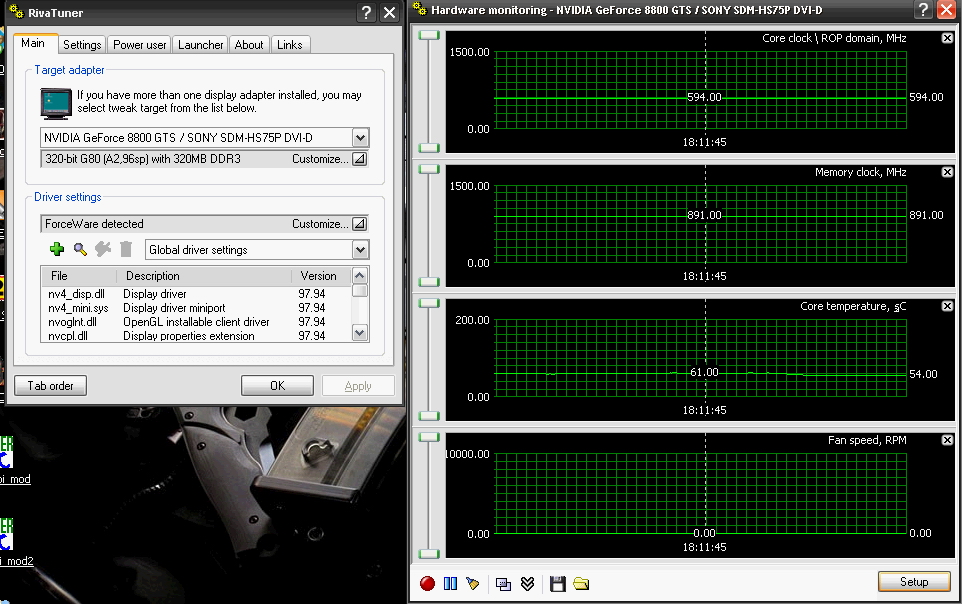
Task: Clear monitoring history with the broom icon
Action: coord(472,583)
